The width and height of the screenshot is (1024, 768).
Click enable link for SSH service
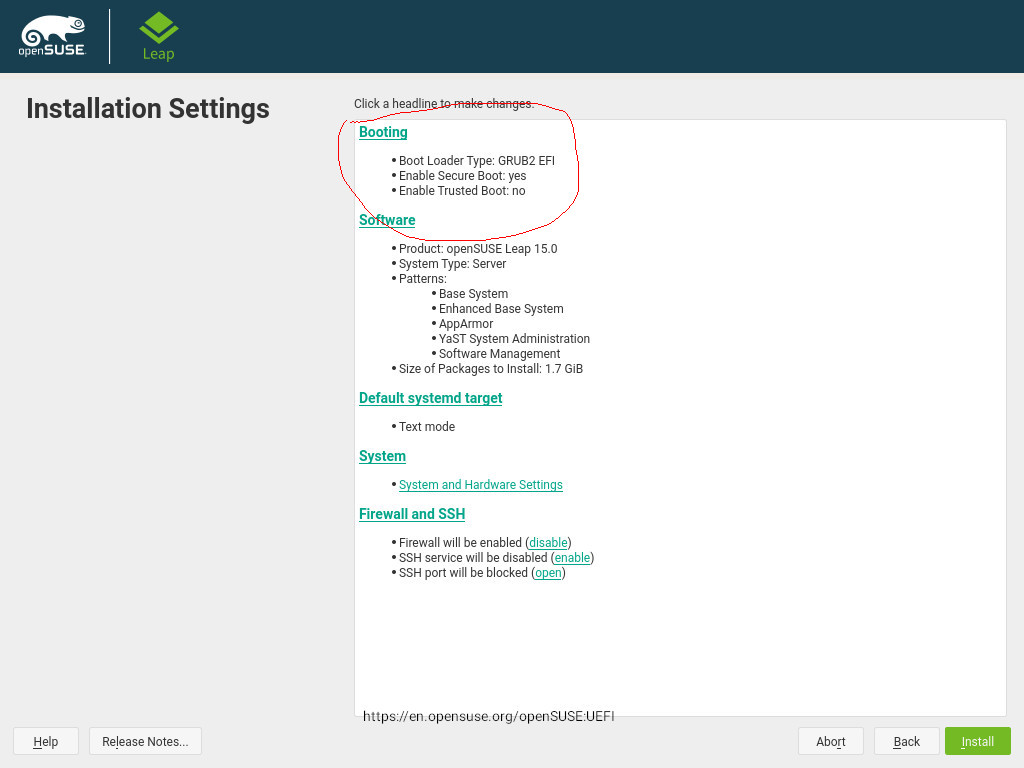tap(572, 558)
